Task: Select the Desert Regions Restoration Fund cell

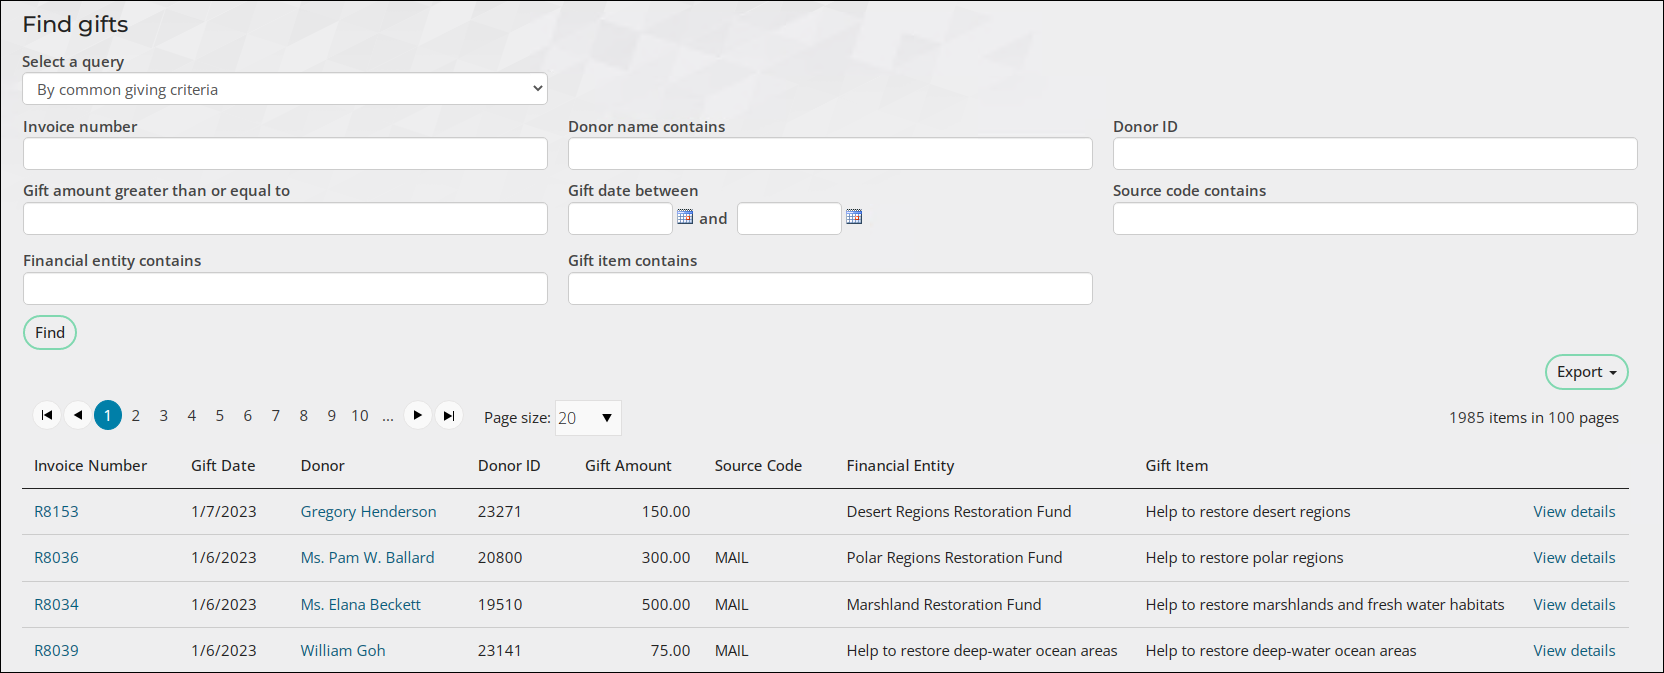Action: (958, 512)
